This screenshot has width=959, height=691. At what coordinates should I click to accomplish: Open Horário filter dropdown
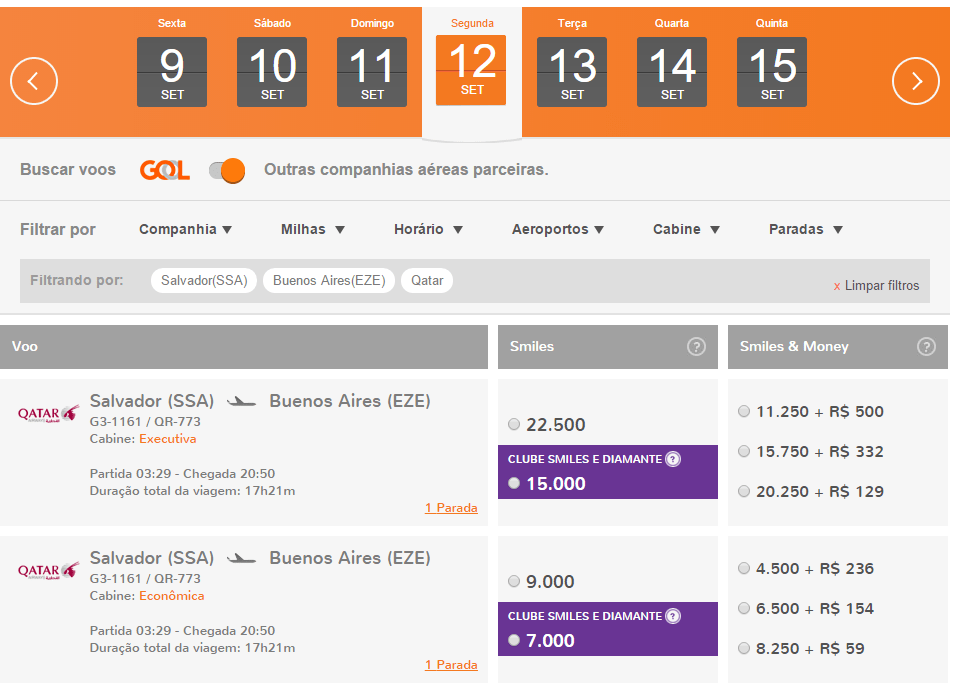(x=428, y=229)
